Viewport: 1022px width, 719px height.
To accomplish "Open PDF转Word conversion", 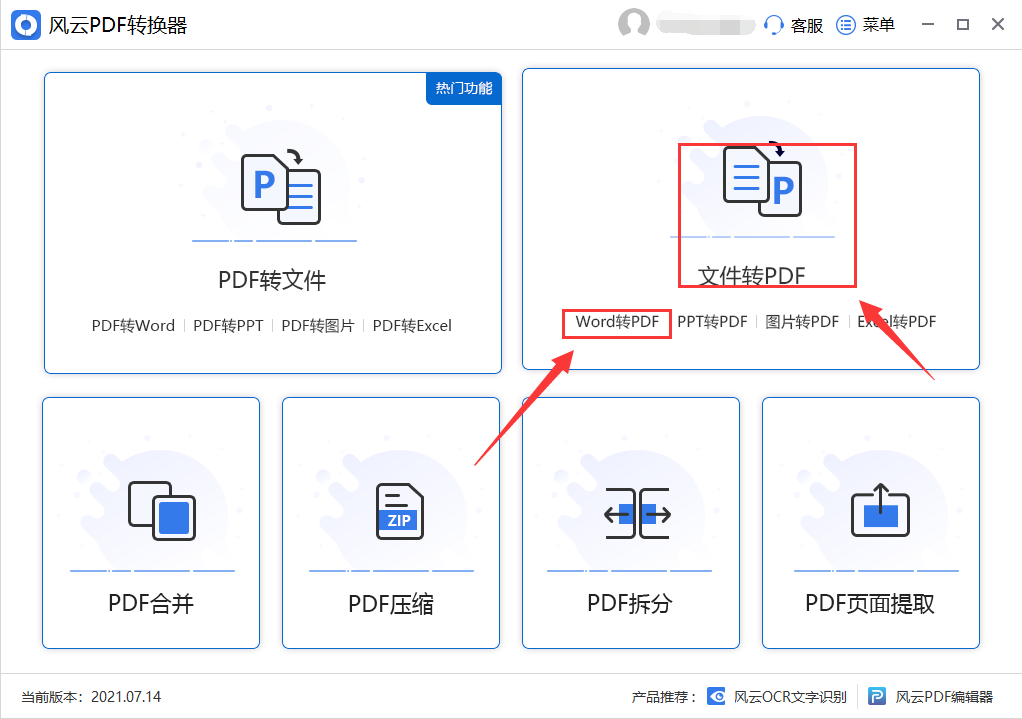I will [133, 325].
